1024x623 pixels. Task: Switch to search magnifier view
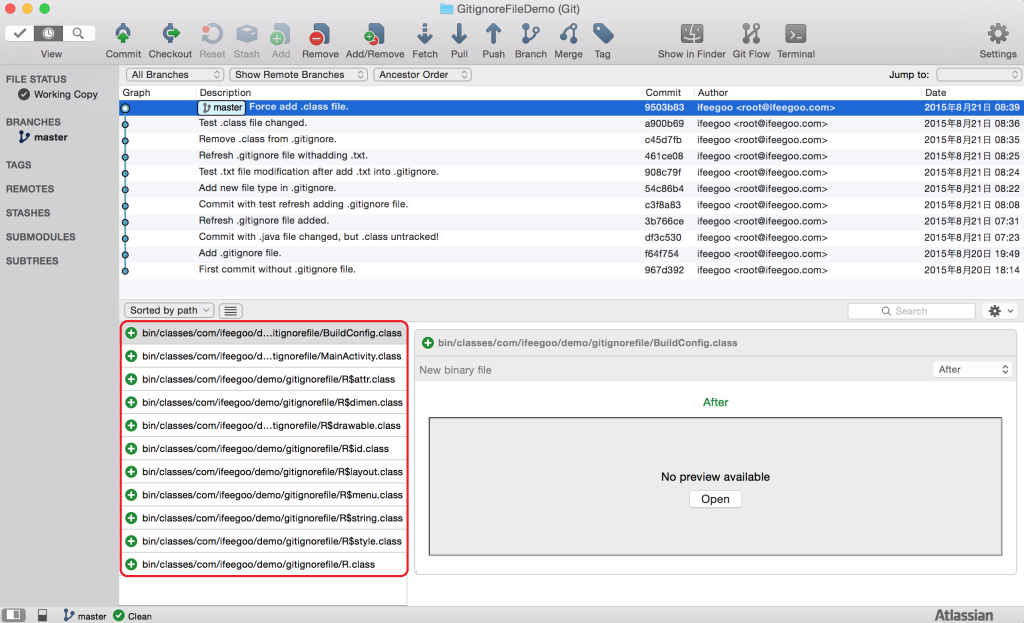78,33
